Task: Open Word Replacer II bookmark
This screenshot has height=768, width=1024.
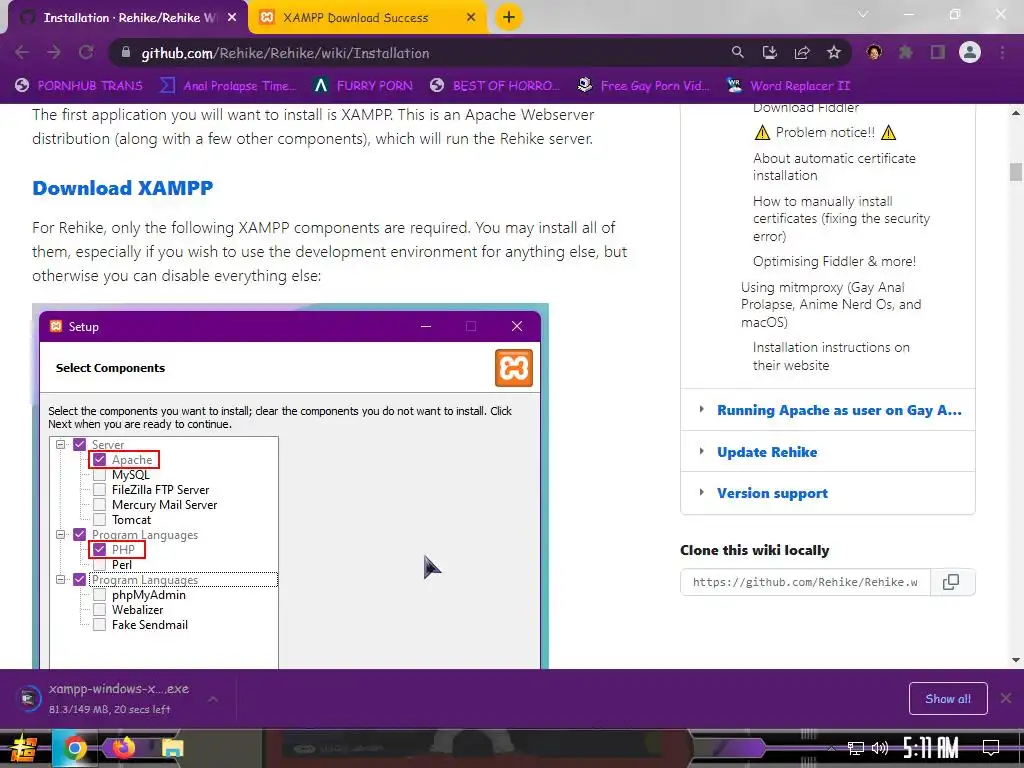Action: (788, 86)
